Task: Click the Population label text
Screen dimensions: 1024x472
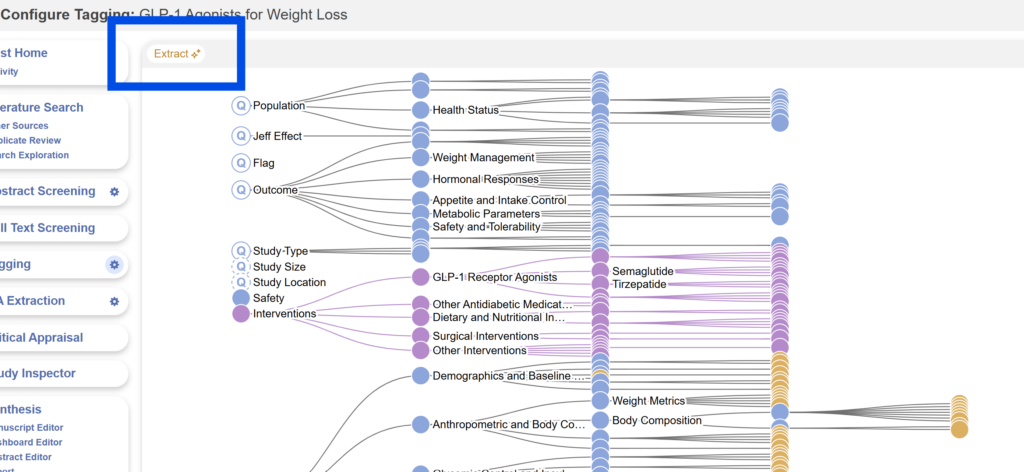Action: coord(279,106)
